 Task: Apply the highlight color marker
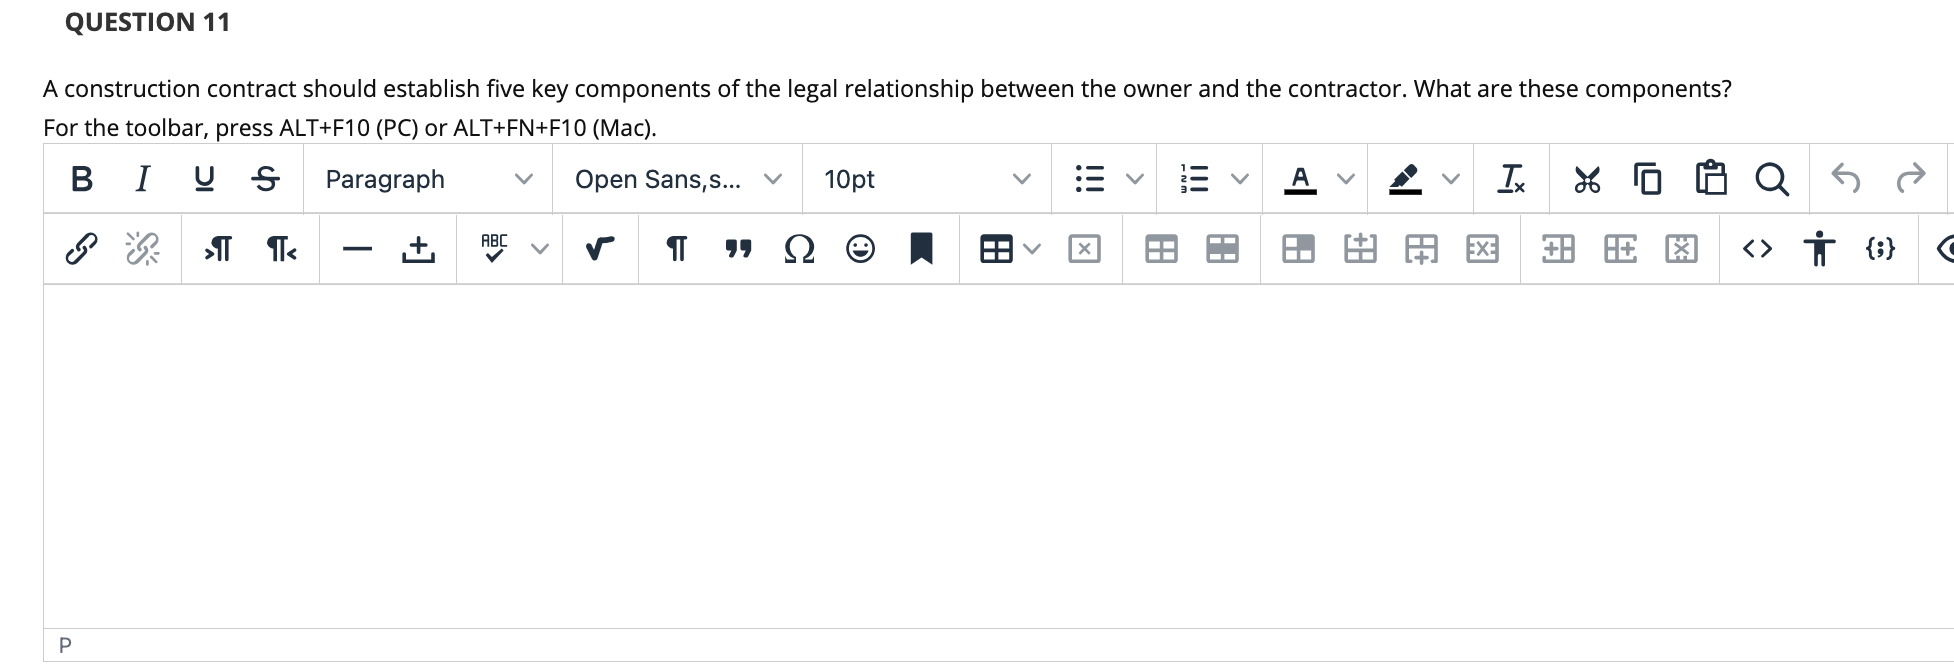coord(1405,179)
